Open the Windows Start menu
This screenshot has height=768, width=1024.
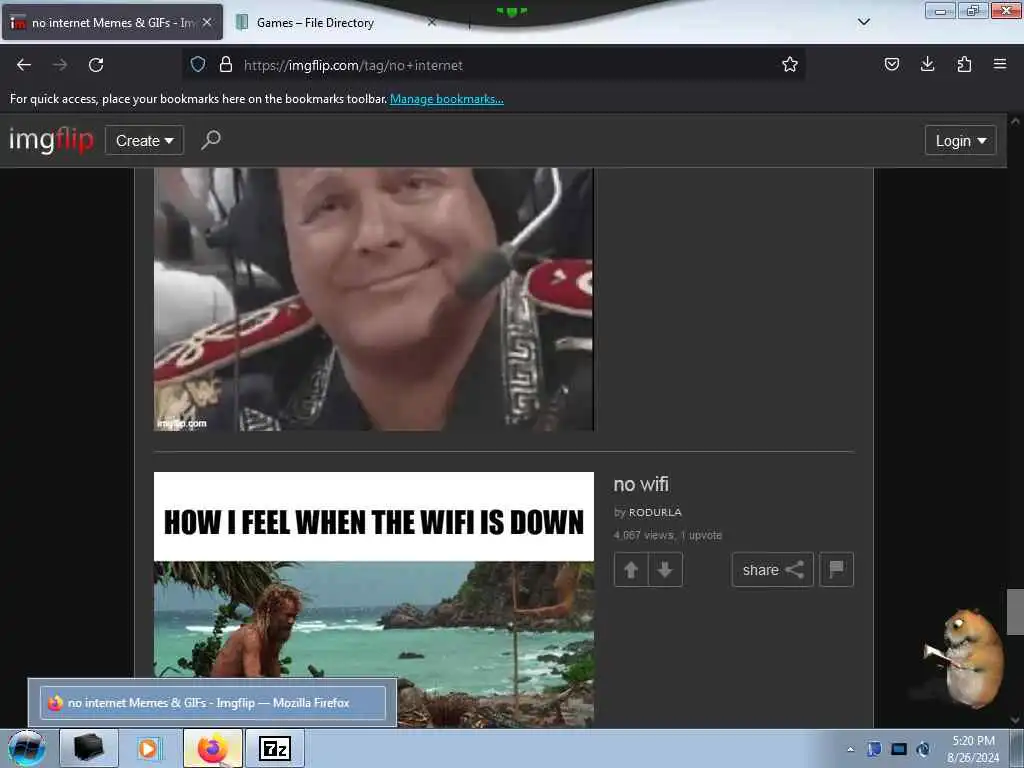(27, 748)
